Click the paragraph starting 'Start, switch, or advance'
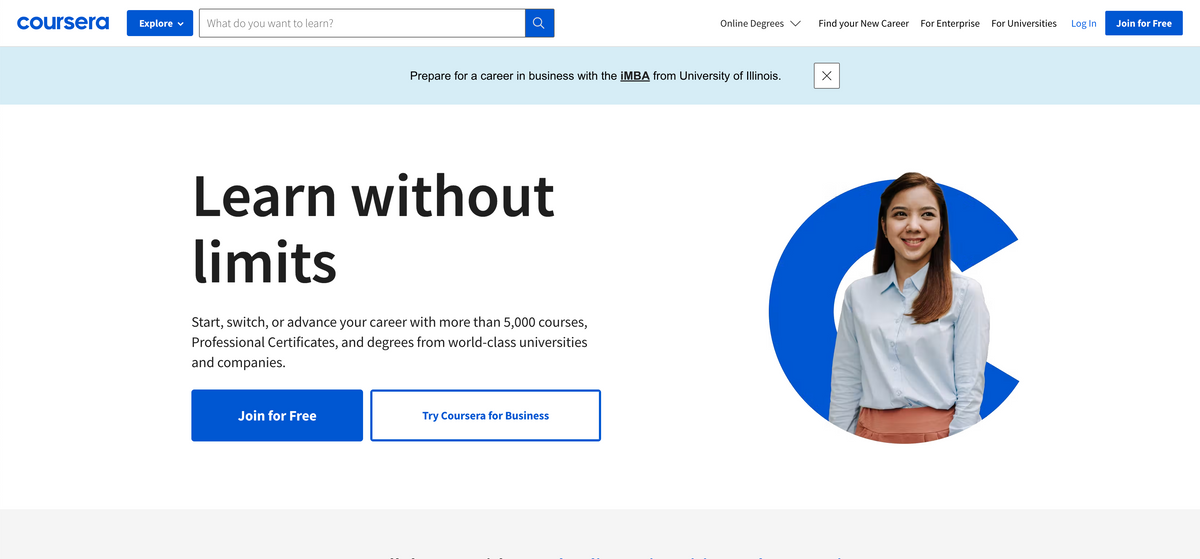The height and width of the screenshot is (559, 1200). point(390,342)
